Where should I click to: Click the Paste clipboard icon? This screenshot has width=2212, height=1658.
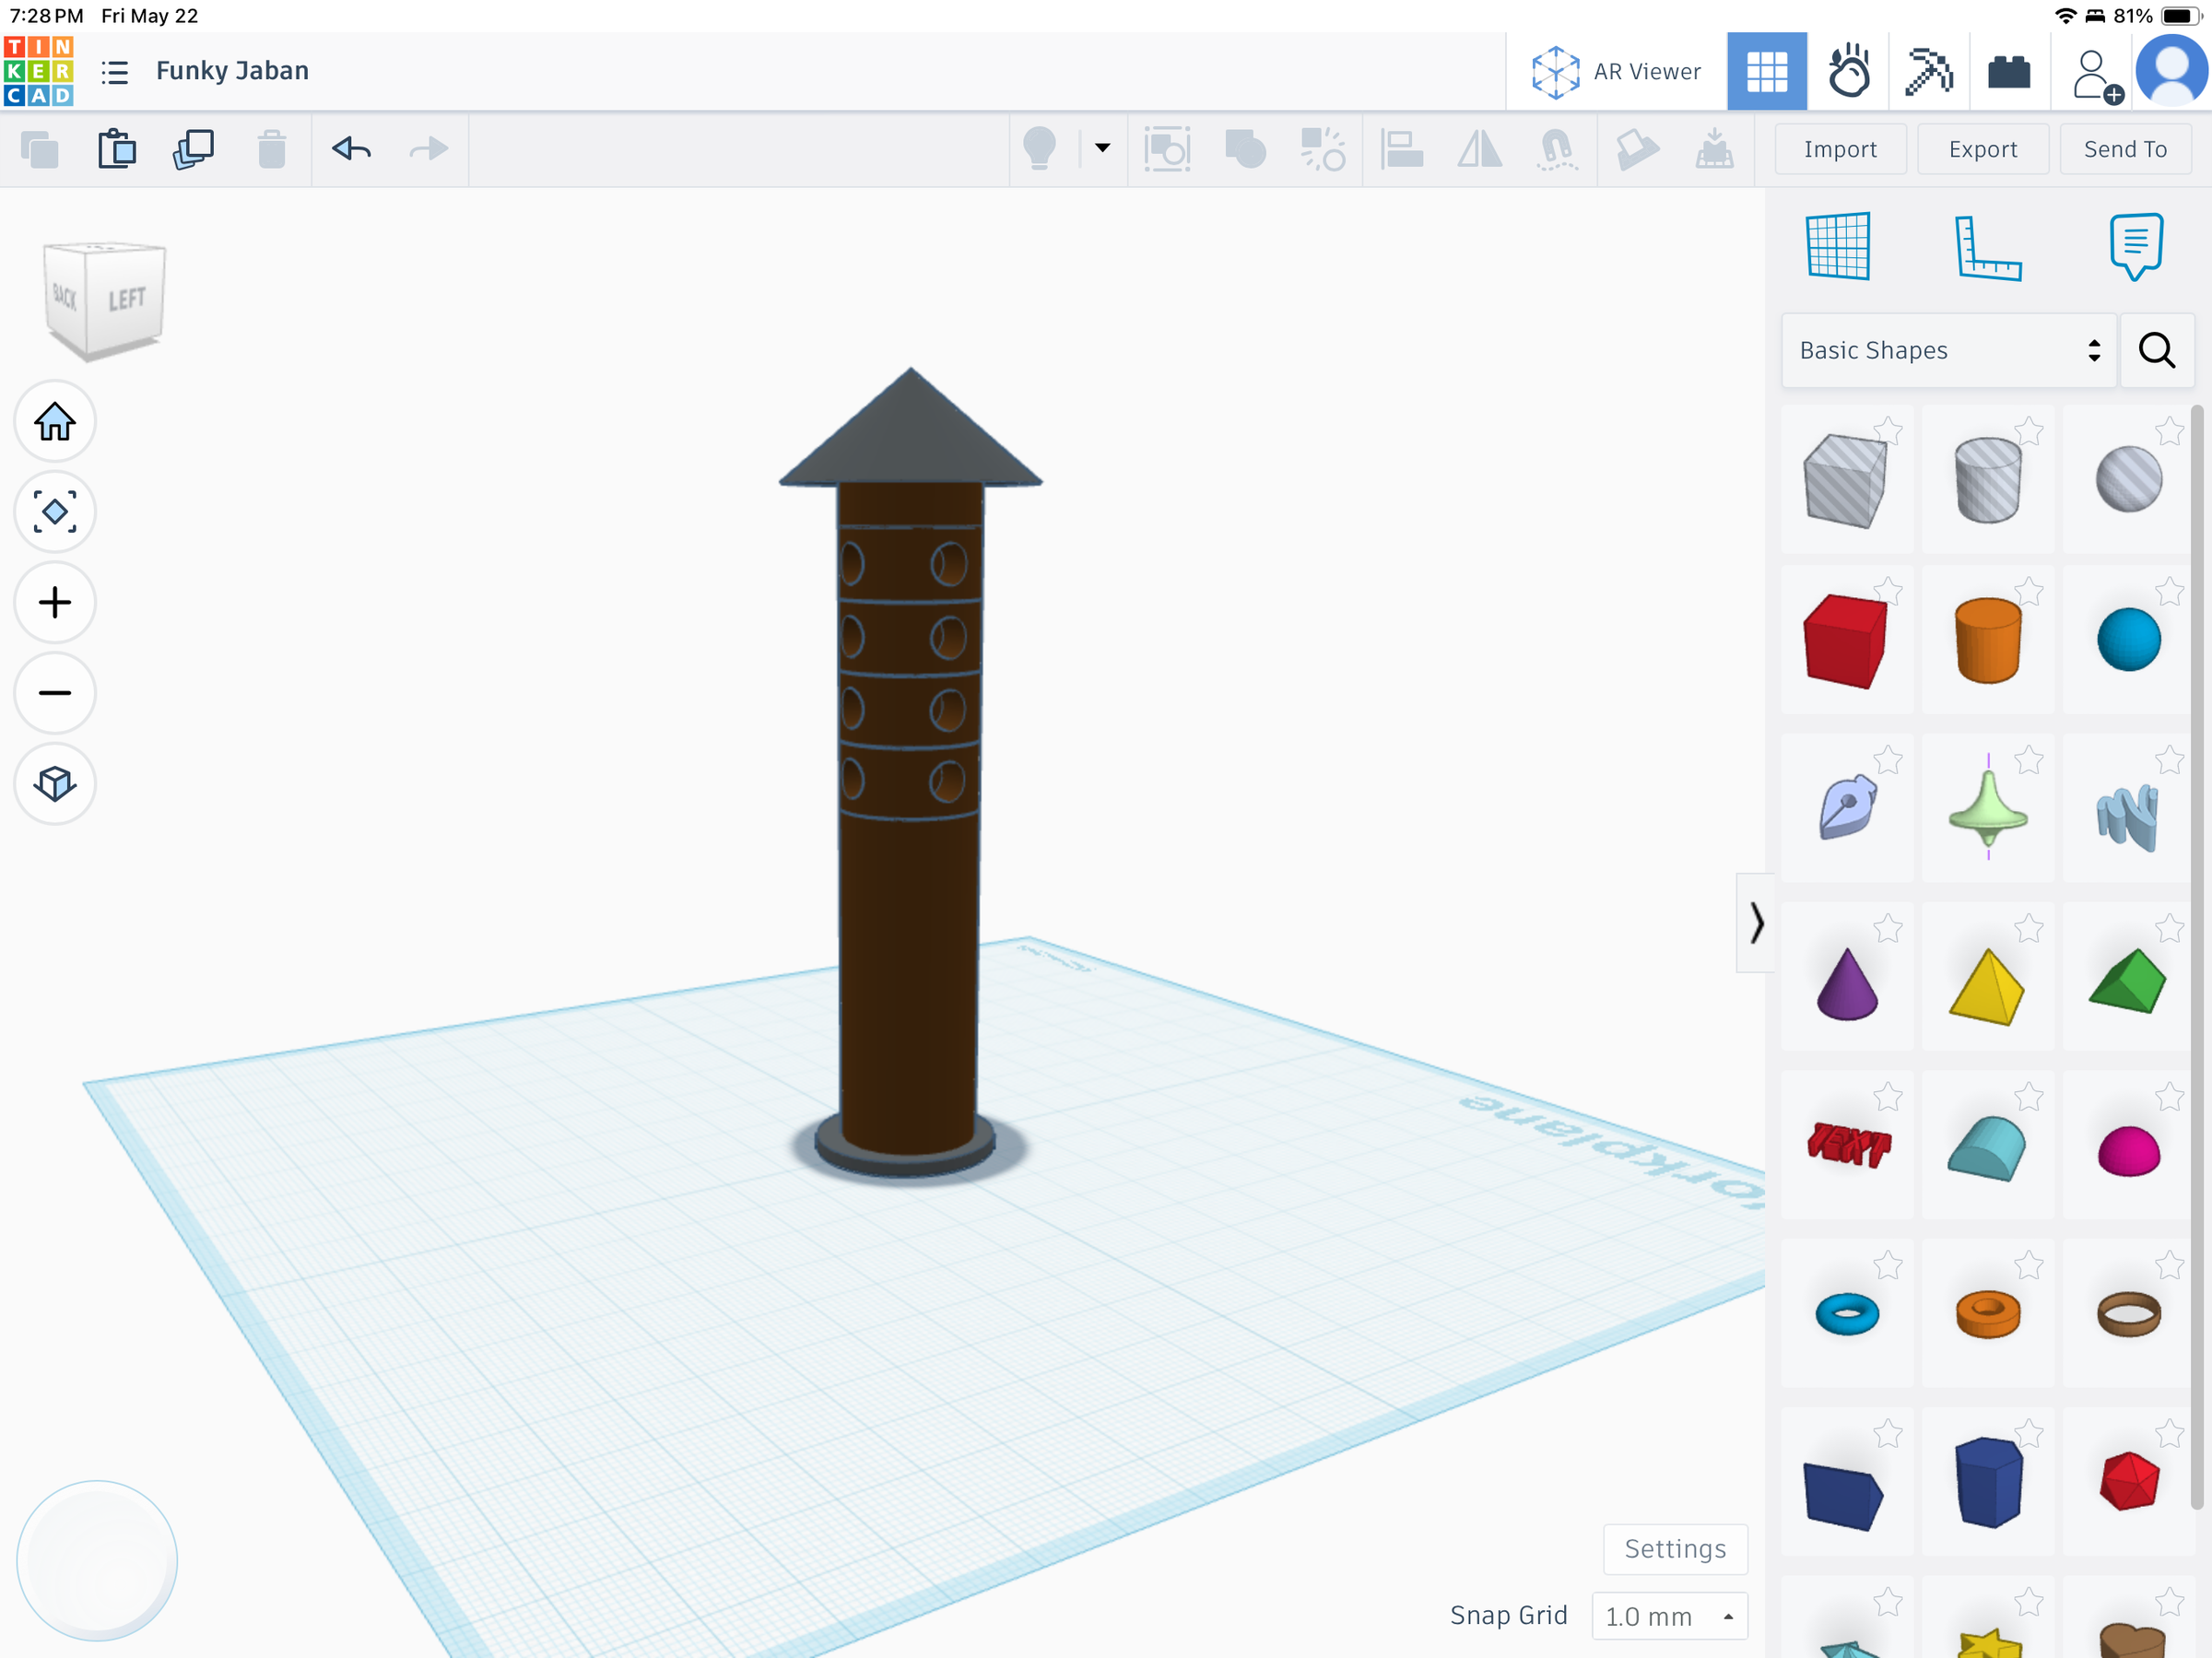(x=117, y=150)
